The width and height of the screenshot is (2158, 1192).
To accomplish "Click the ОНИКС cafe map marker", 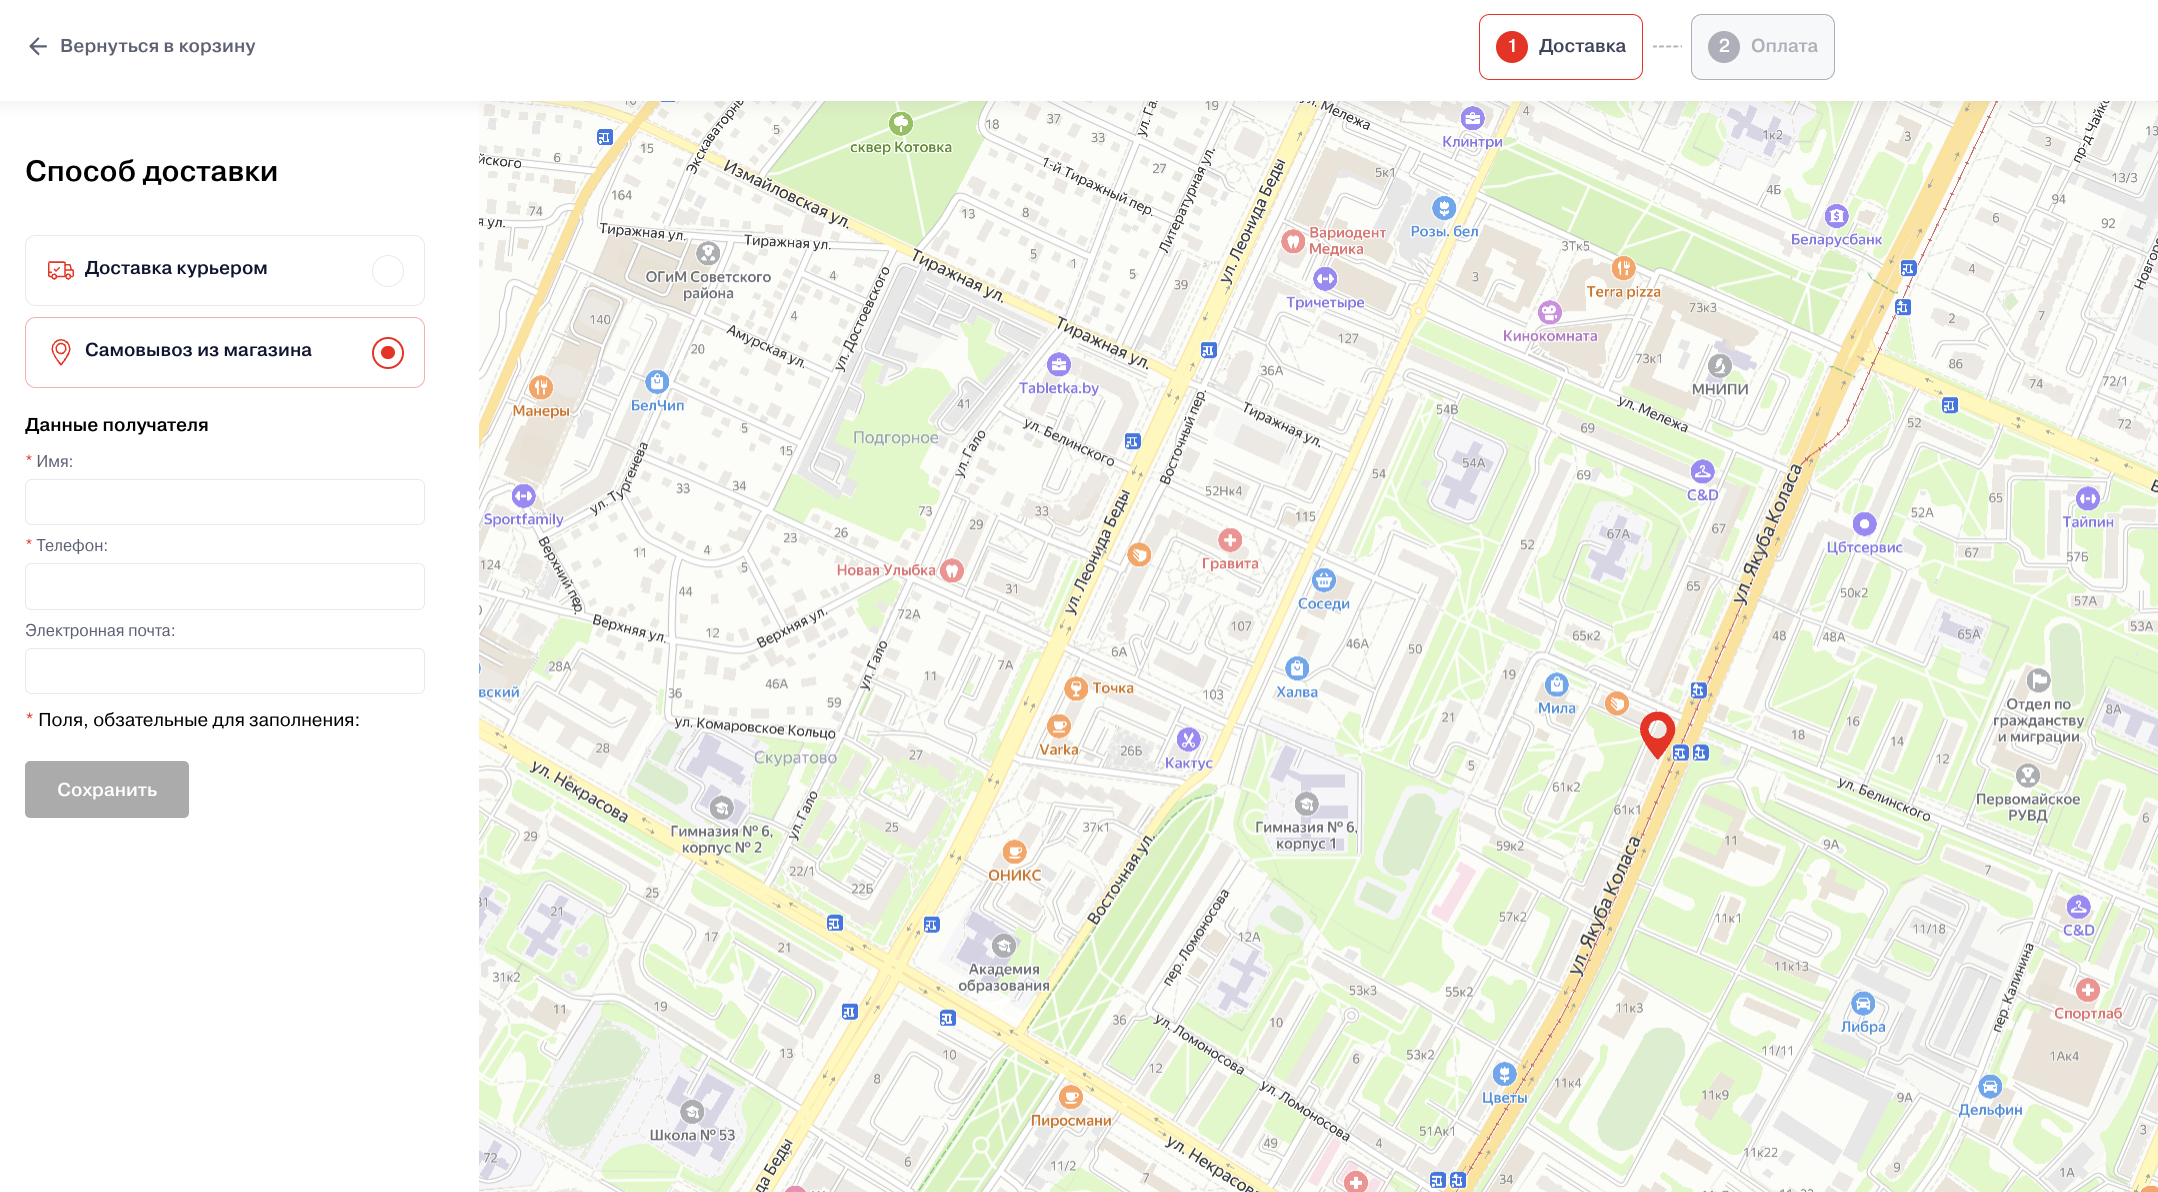I will (x=1014, y=852).
